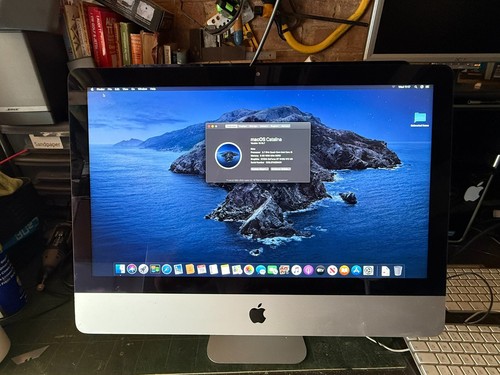Switch to Storage tab in About This Mac

(x=253, y=126)
